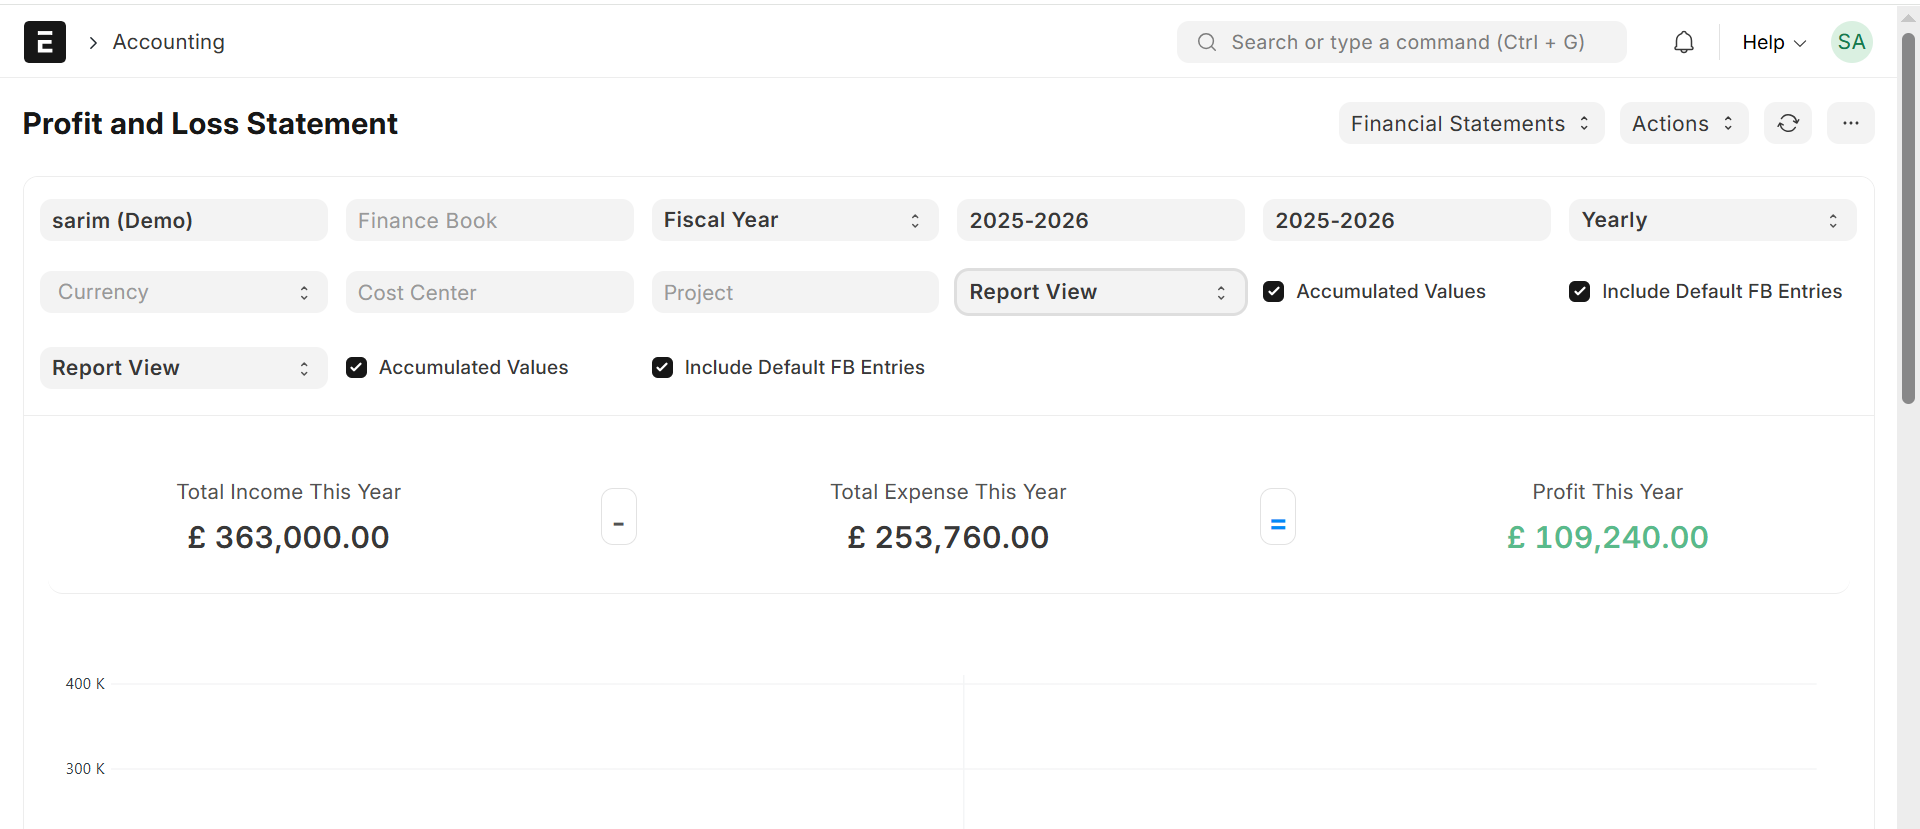Click the ERPNext home logo icon
This screenshot has width=1920, height=829.
click(x=45, y=42)
